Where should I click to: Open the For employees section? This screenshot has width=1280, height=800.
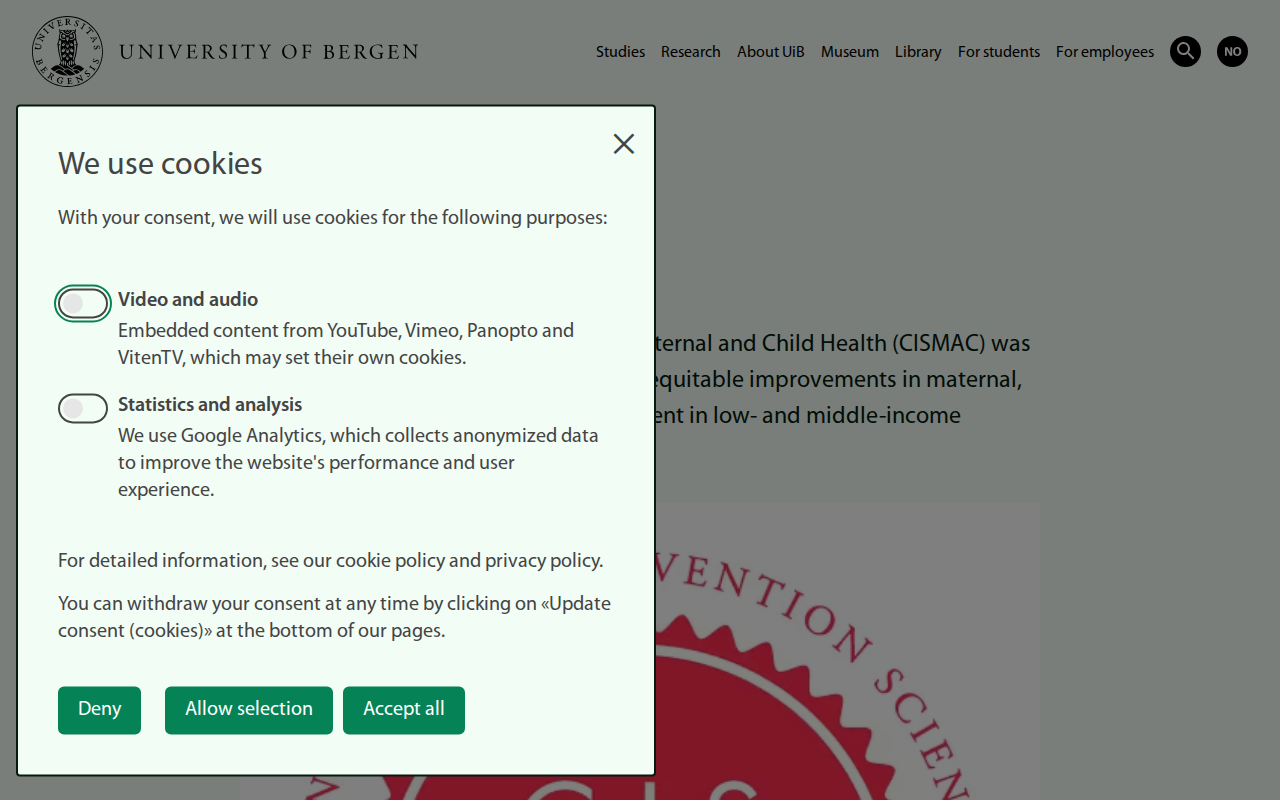[1104, 51]
